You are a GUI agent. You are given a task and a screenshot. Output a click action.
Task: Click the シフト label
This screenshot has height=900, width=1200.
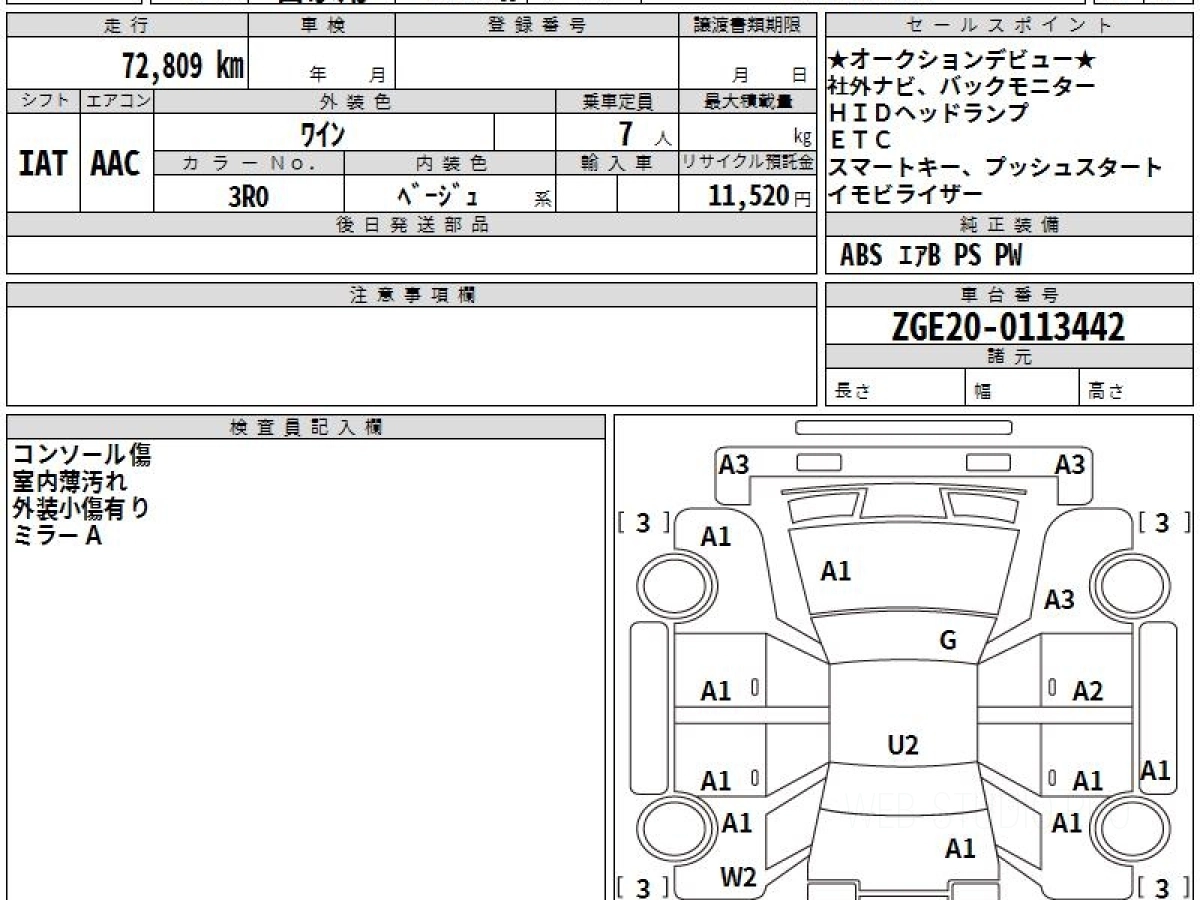pyautogui.click(x=43, y=101)
